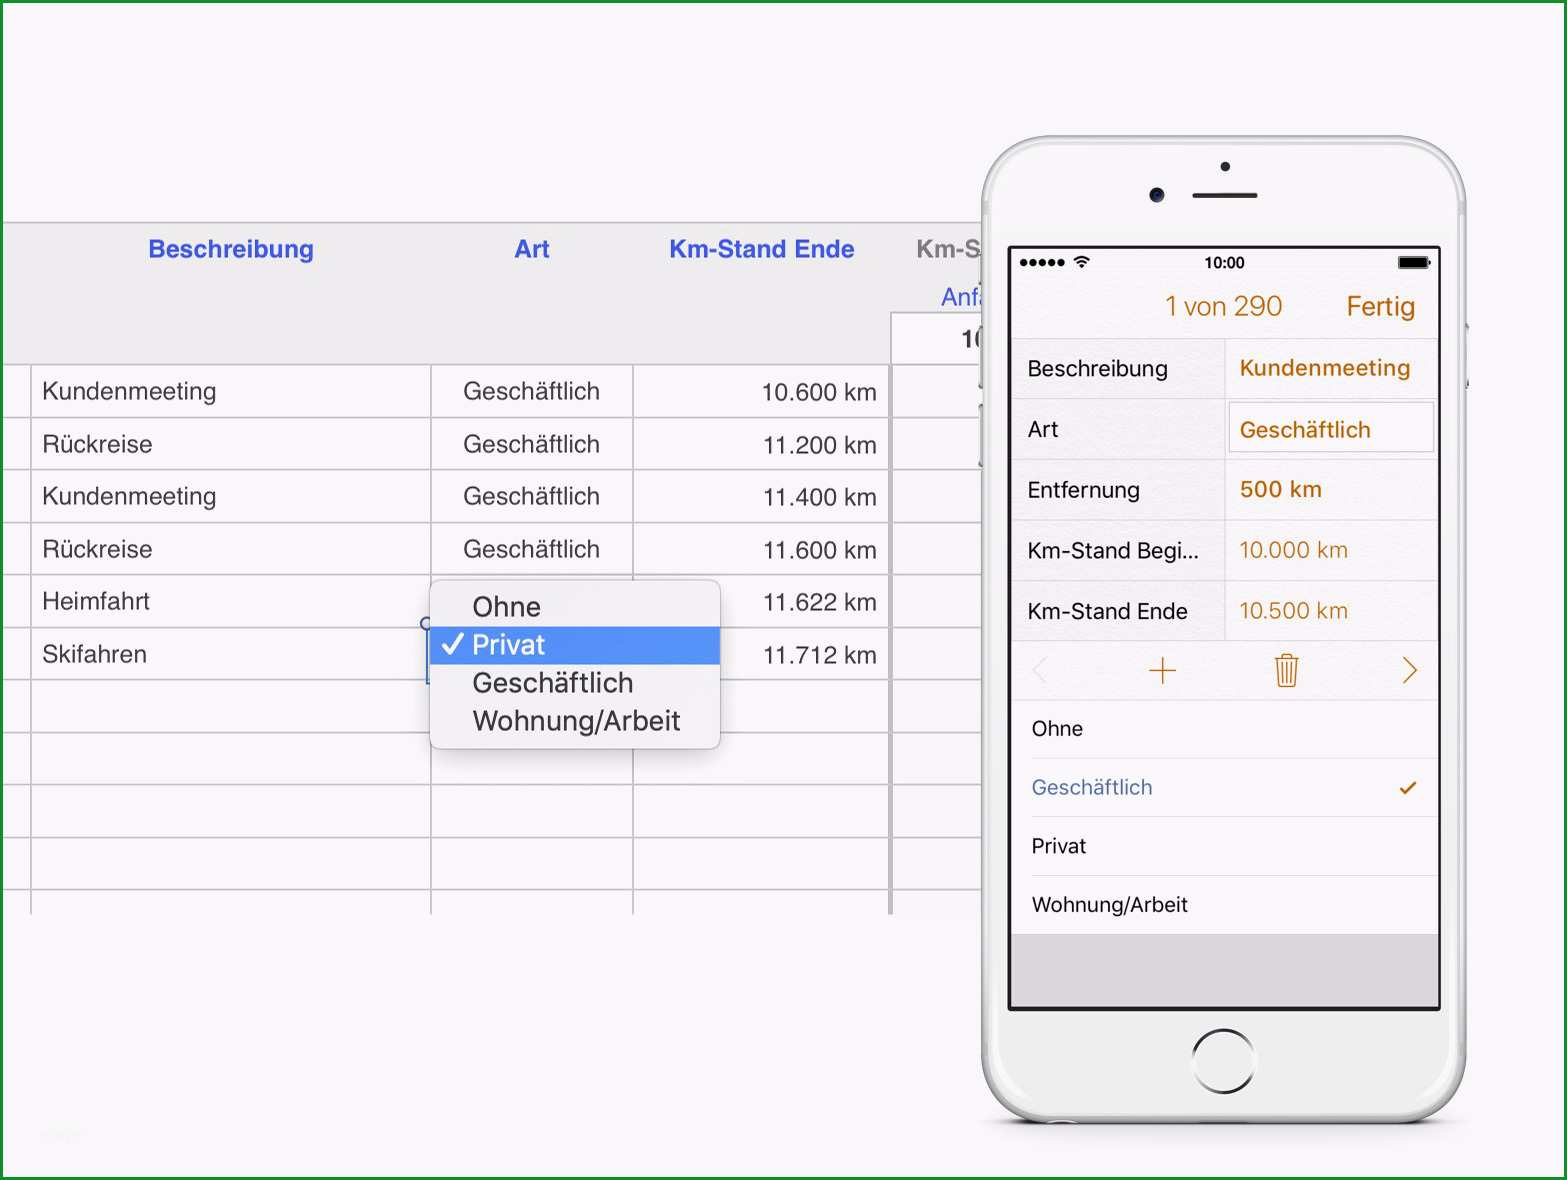Image resolution: width=1567 pixels, height=1180 pixels.
Task: Tap the Beschreibung label on phone
Action: (1097, 368)
